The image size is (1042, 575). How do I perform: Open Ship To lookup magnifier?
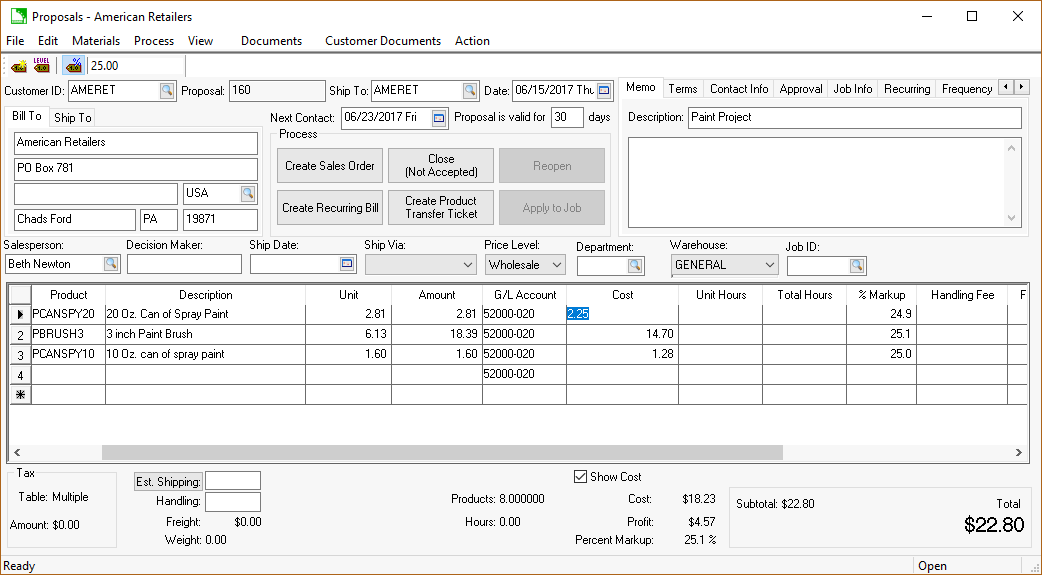pyautogui.click(x=470, y=90)
